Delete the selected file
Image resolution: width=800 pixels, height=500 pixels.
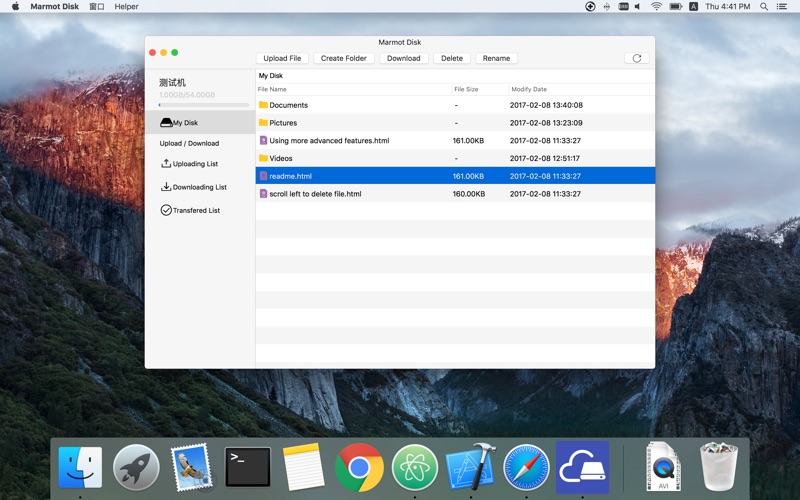click(x=452, y=58)
